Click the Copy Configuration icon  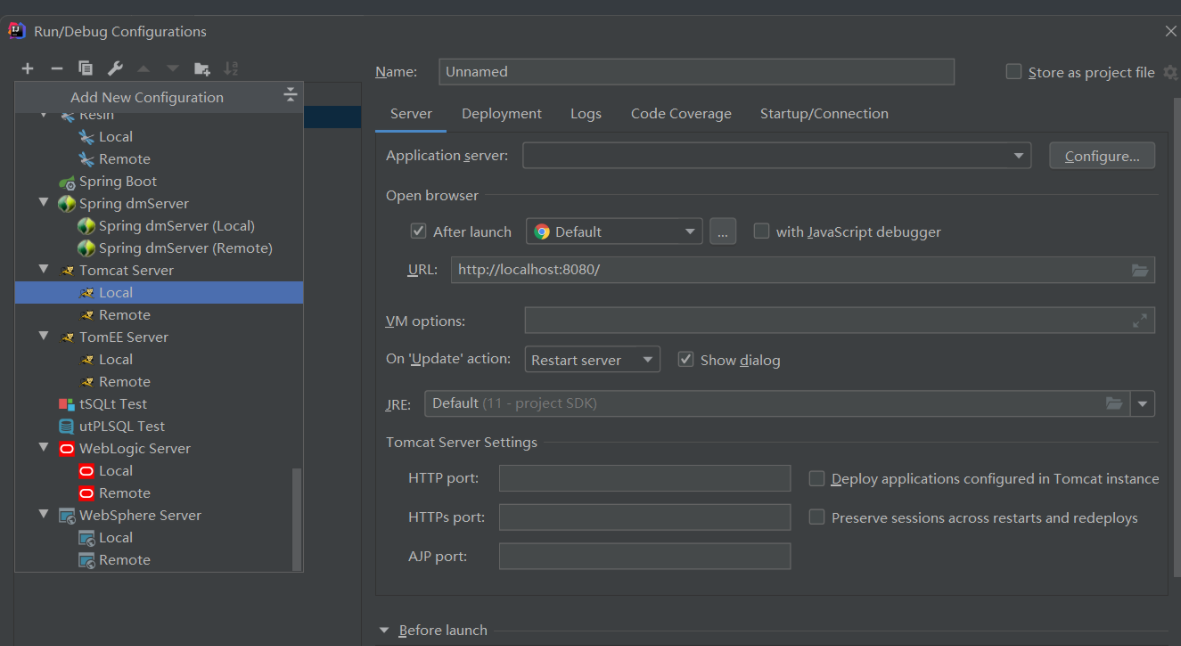86,68
